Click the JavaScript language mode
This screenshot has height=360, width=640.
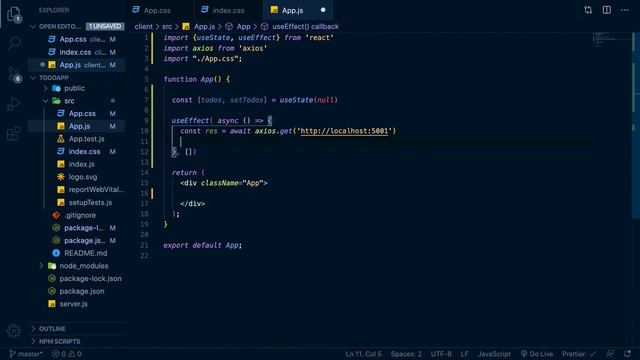(x=494, y=354)
